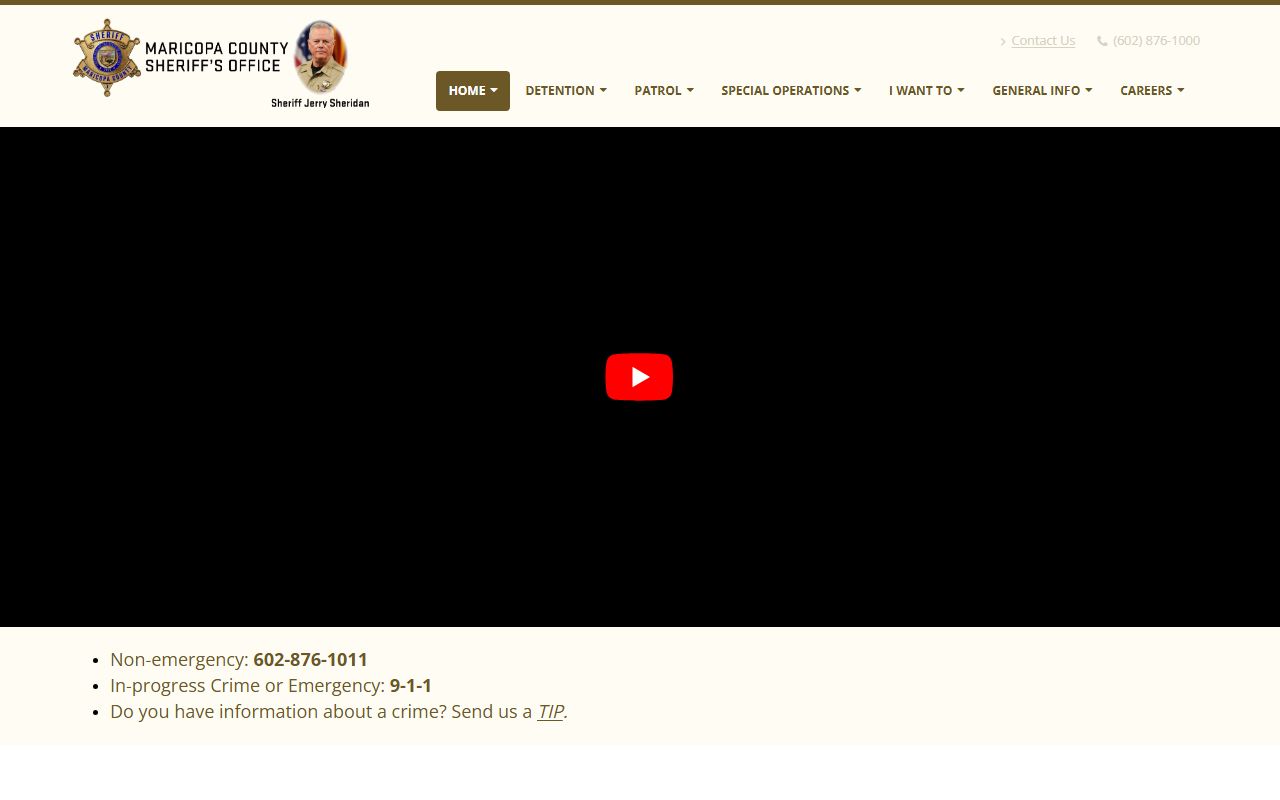Screen dimensions: 1280x800
Task: Click the non-emergency number 602-876-1011
Action: (x=310, y=659)
